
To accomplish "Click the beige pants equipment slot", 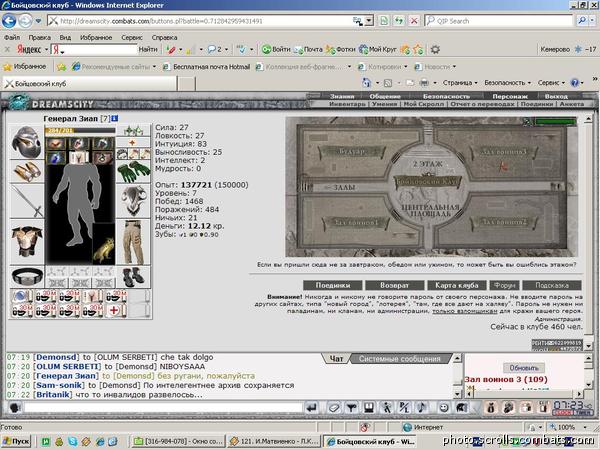I will point(134,242).
